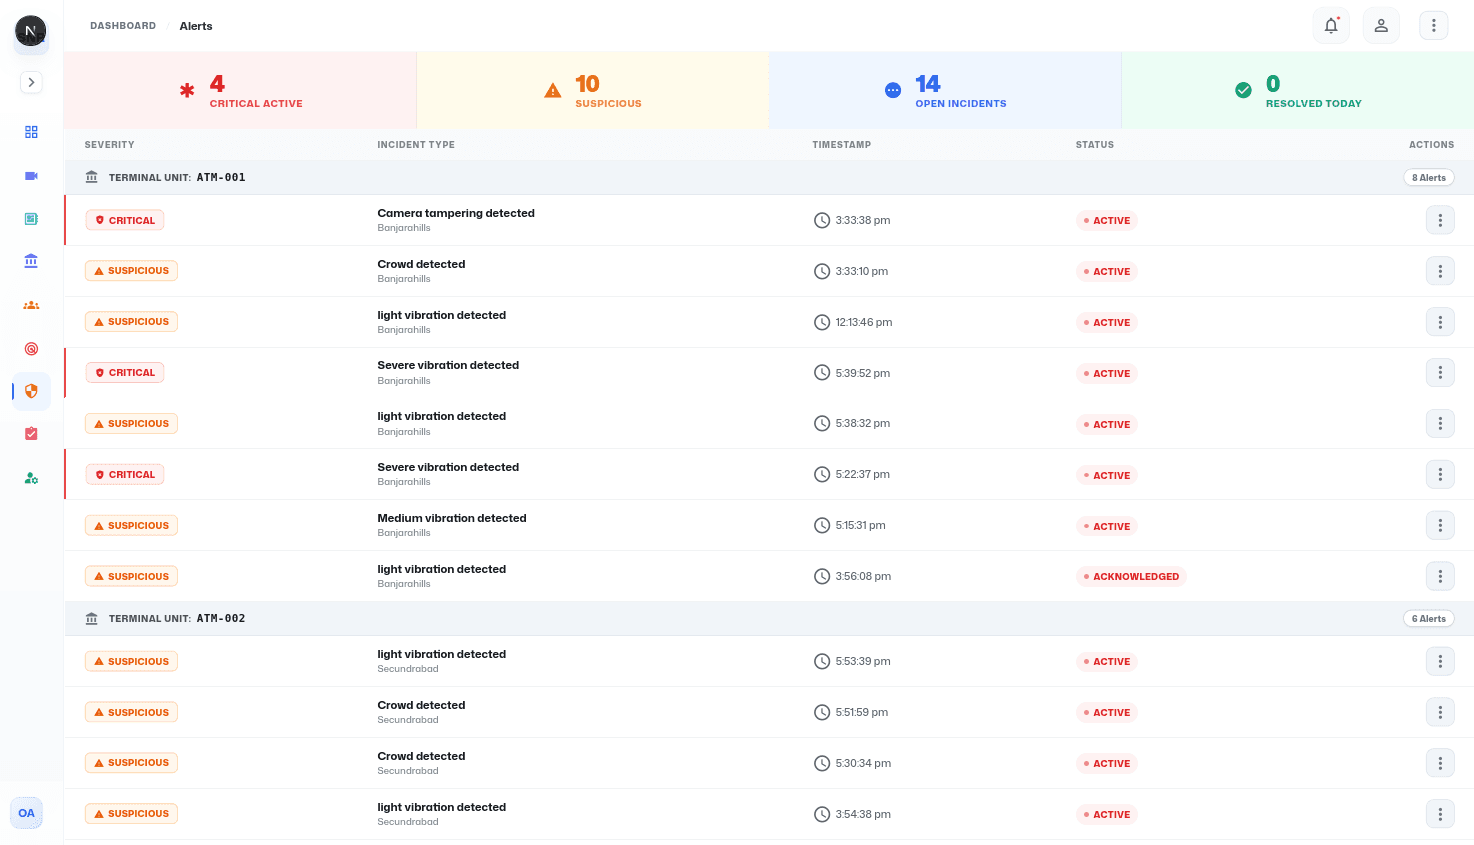Open the top-right three-dot overflow menu

(1433, 26)
